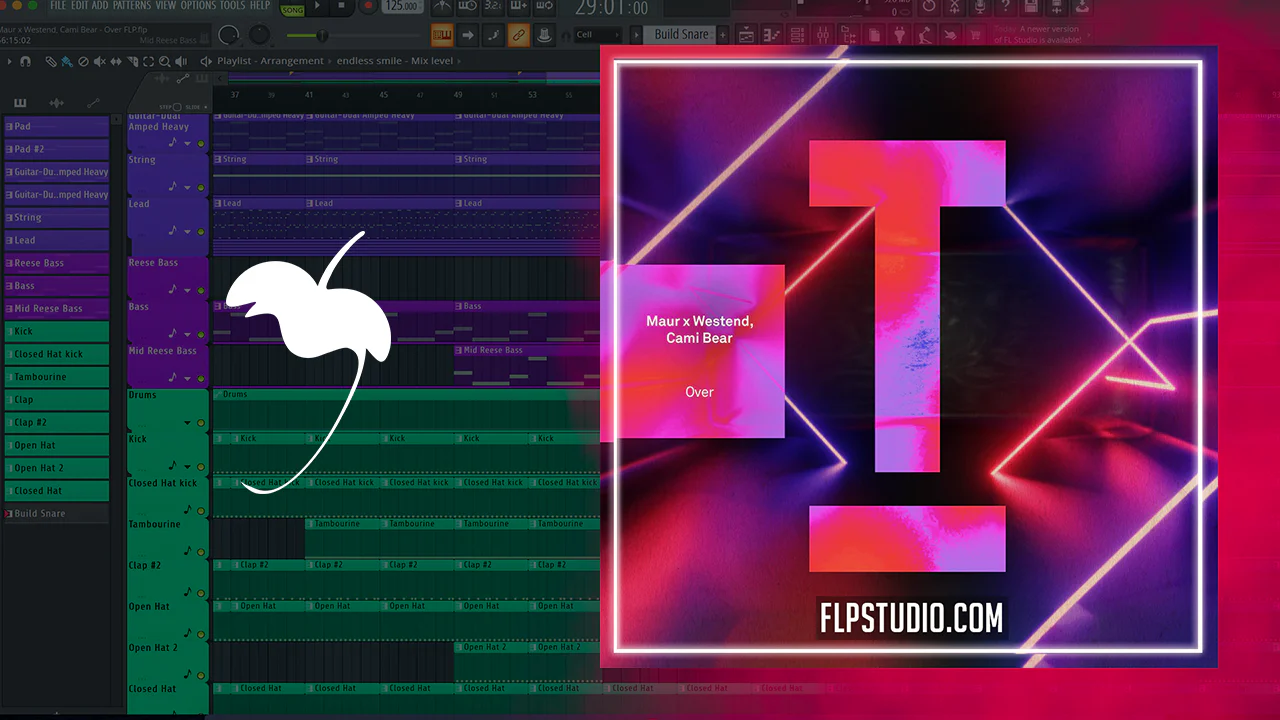Image resolution: width=1280 pixels, height=720 pixels.
Task: Open the EDIT menu
Action: (x=79, y=5)
